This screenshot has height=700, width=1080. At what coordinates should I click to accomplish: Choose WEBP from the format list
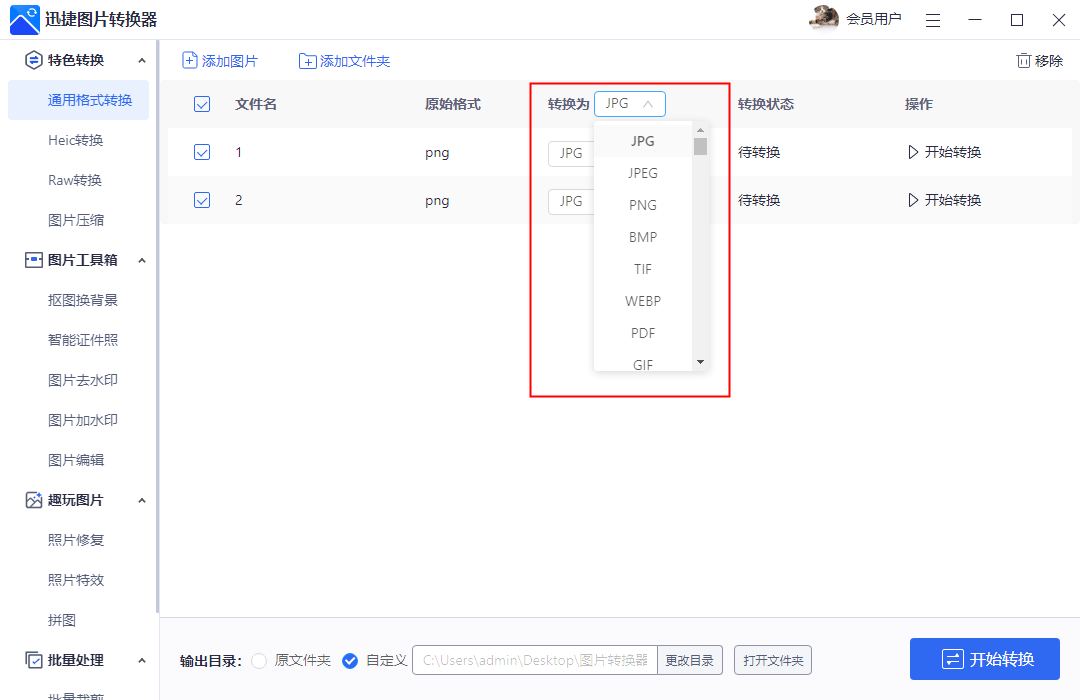coord(643,301)
